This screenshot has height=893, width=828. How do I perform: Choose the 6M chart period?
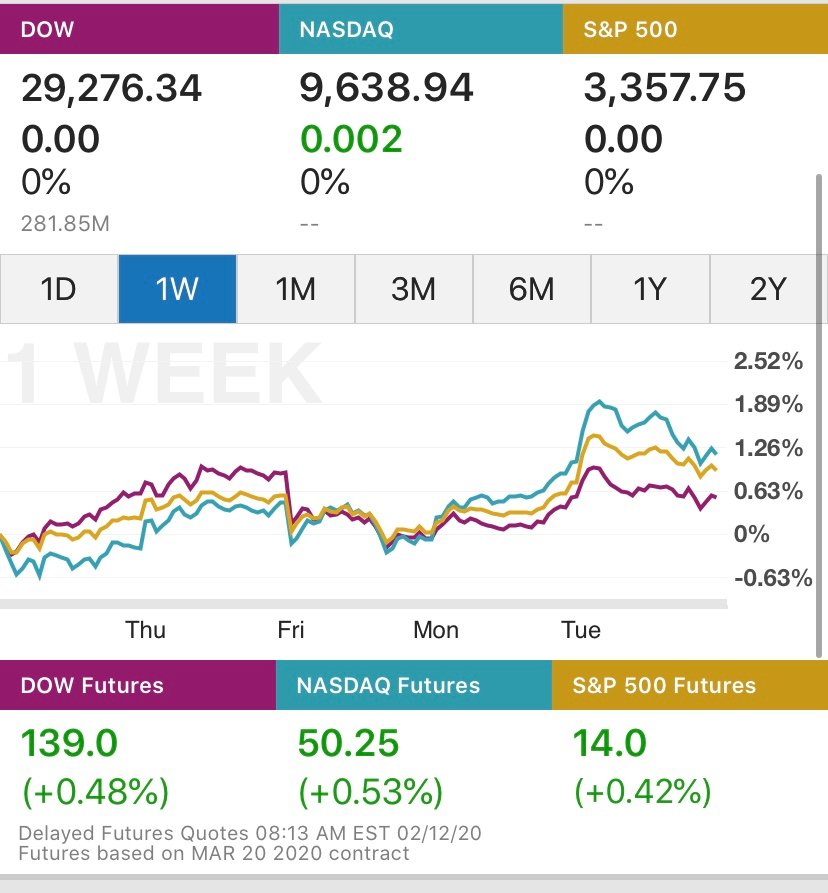click(532, 289)
